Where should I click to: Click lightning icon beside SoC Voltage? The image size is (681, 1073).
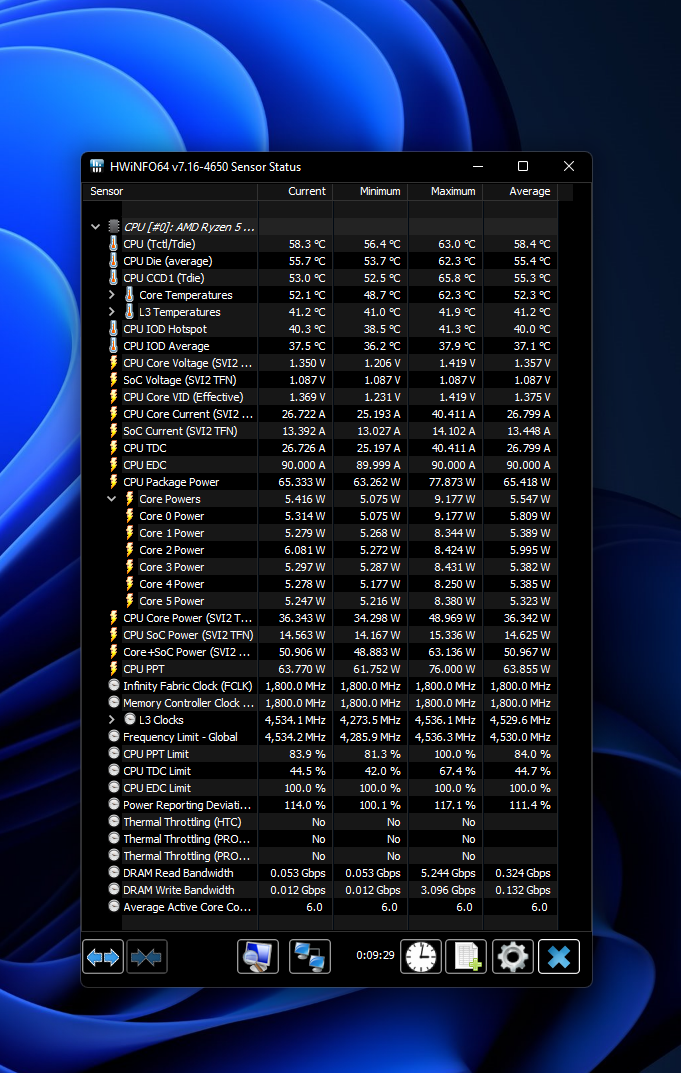tap(114, 380)
